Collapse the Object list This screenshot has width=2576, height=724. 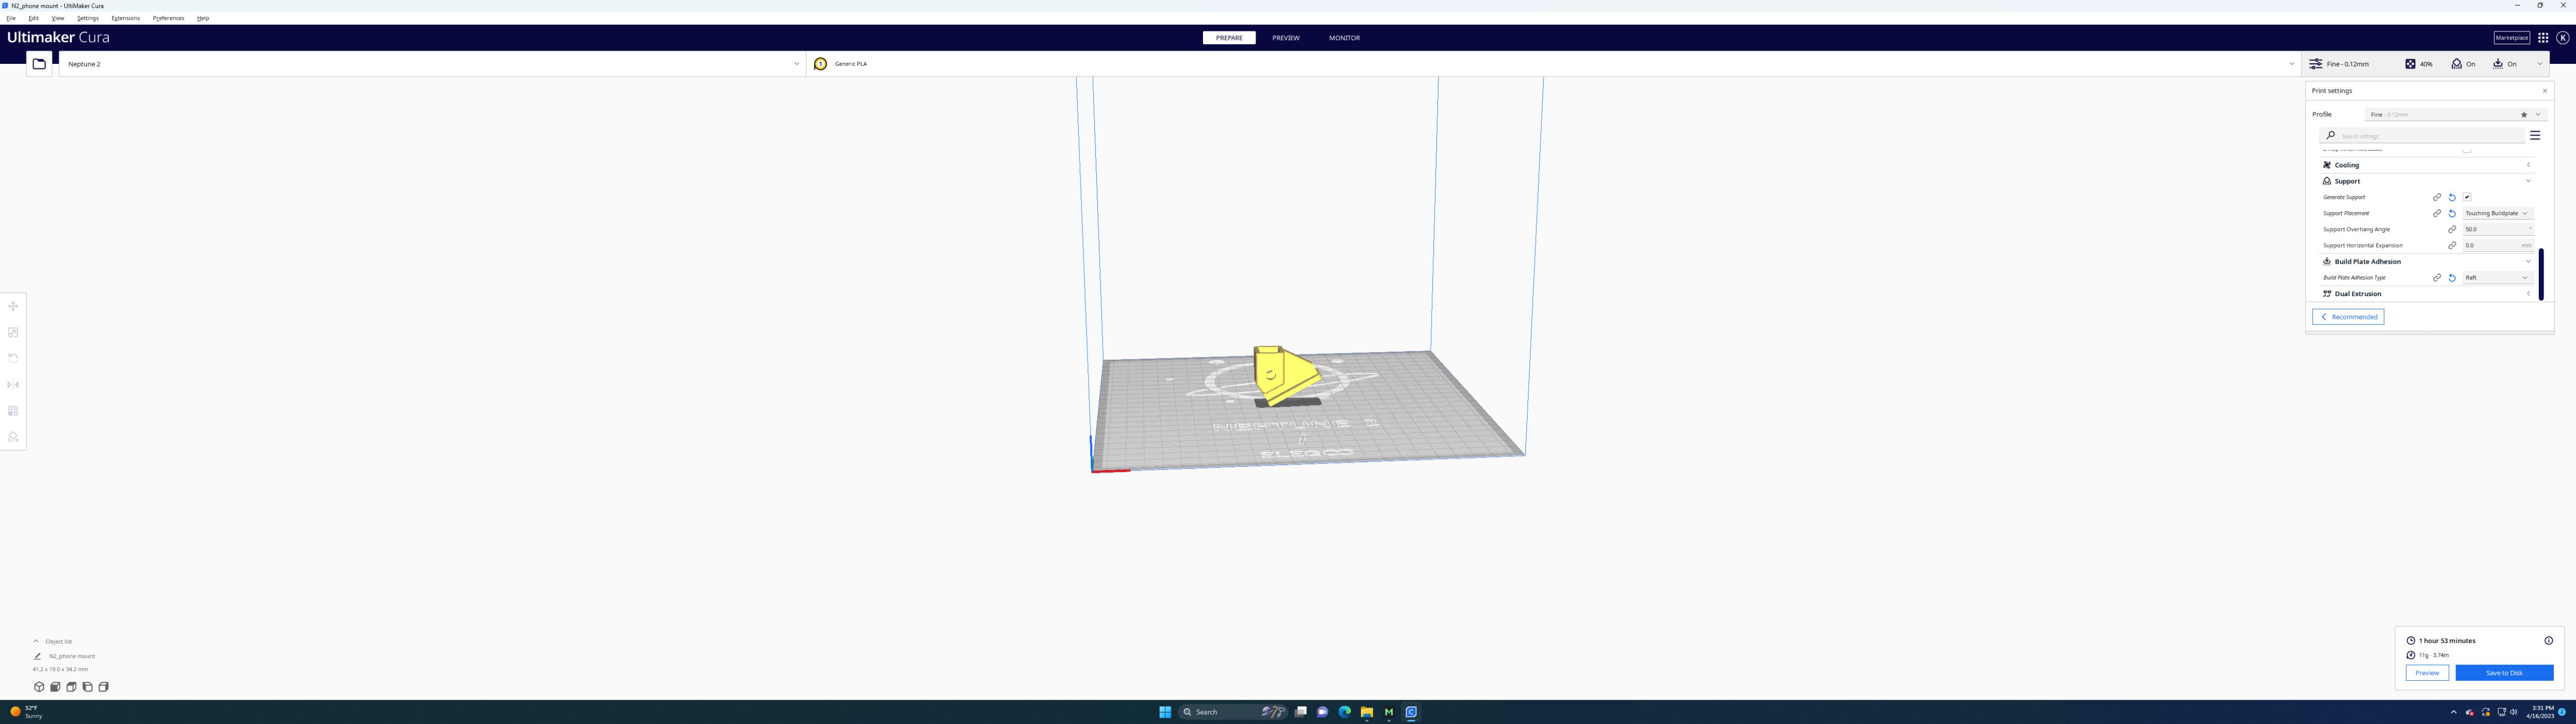coord(36,641)
